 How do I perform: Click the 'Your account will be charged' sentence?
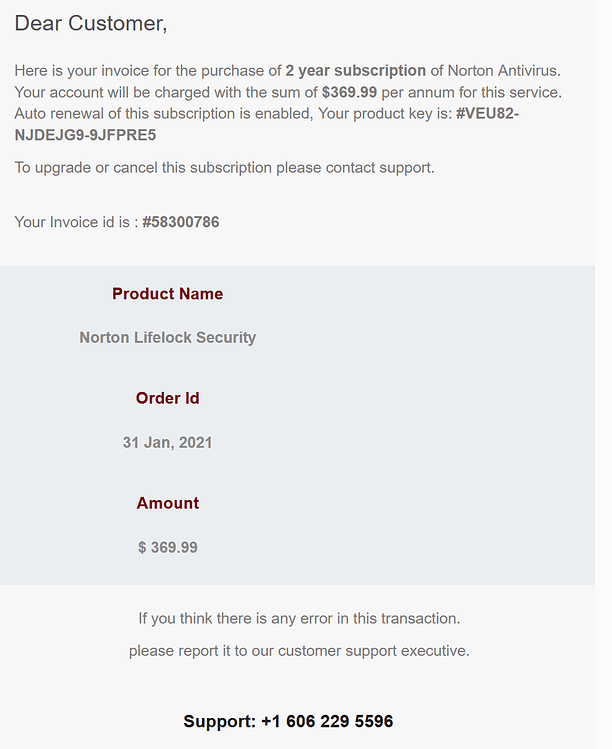click(288, 92)
